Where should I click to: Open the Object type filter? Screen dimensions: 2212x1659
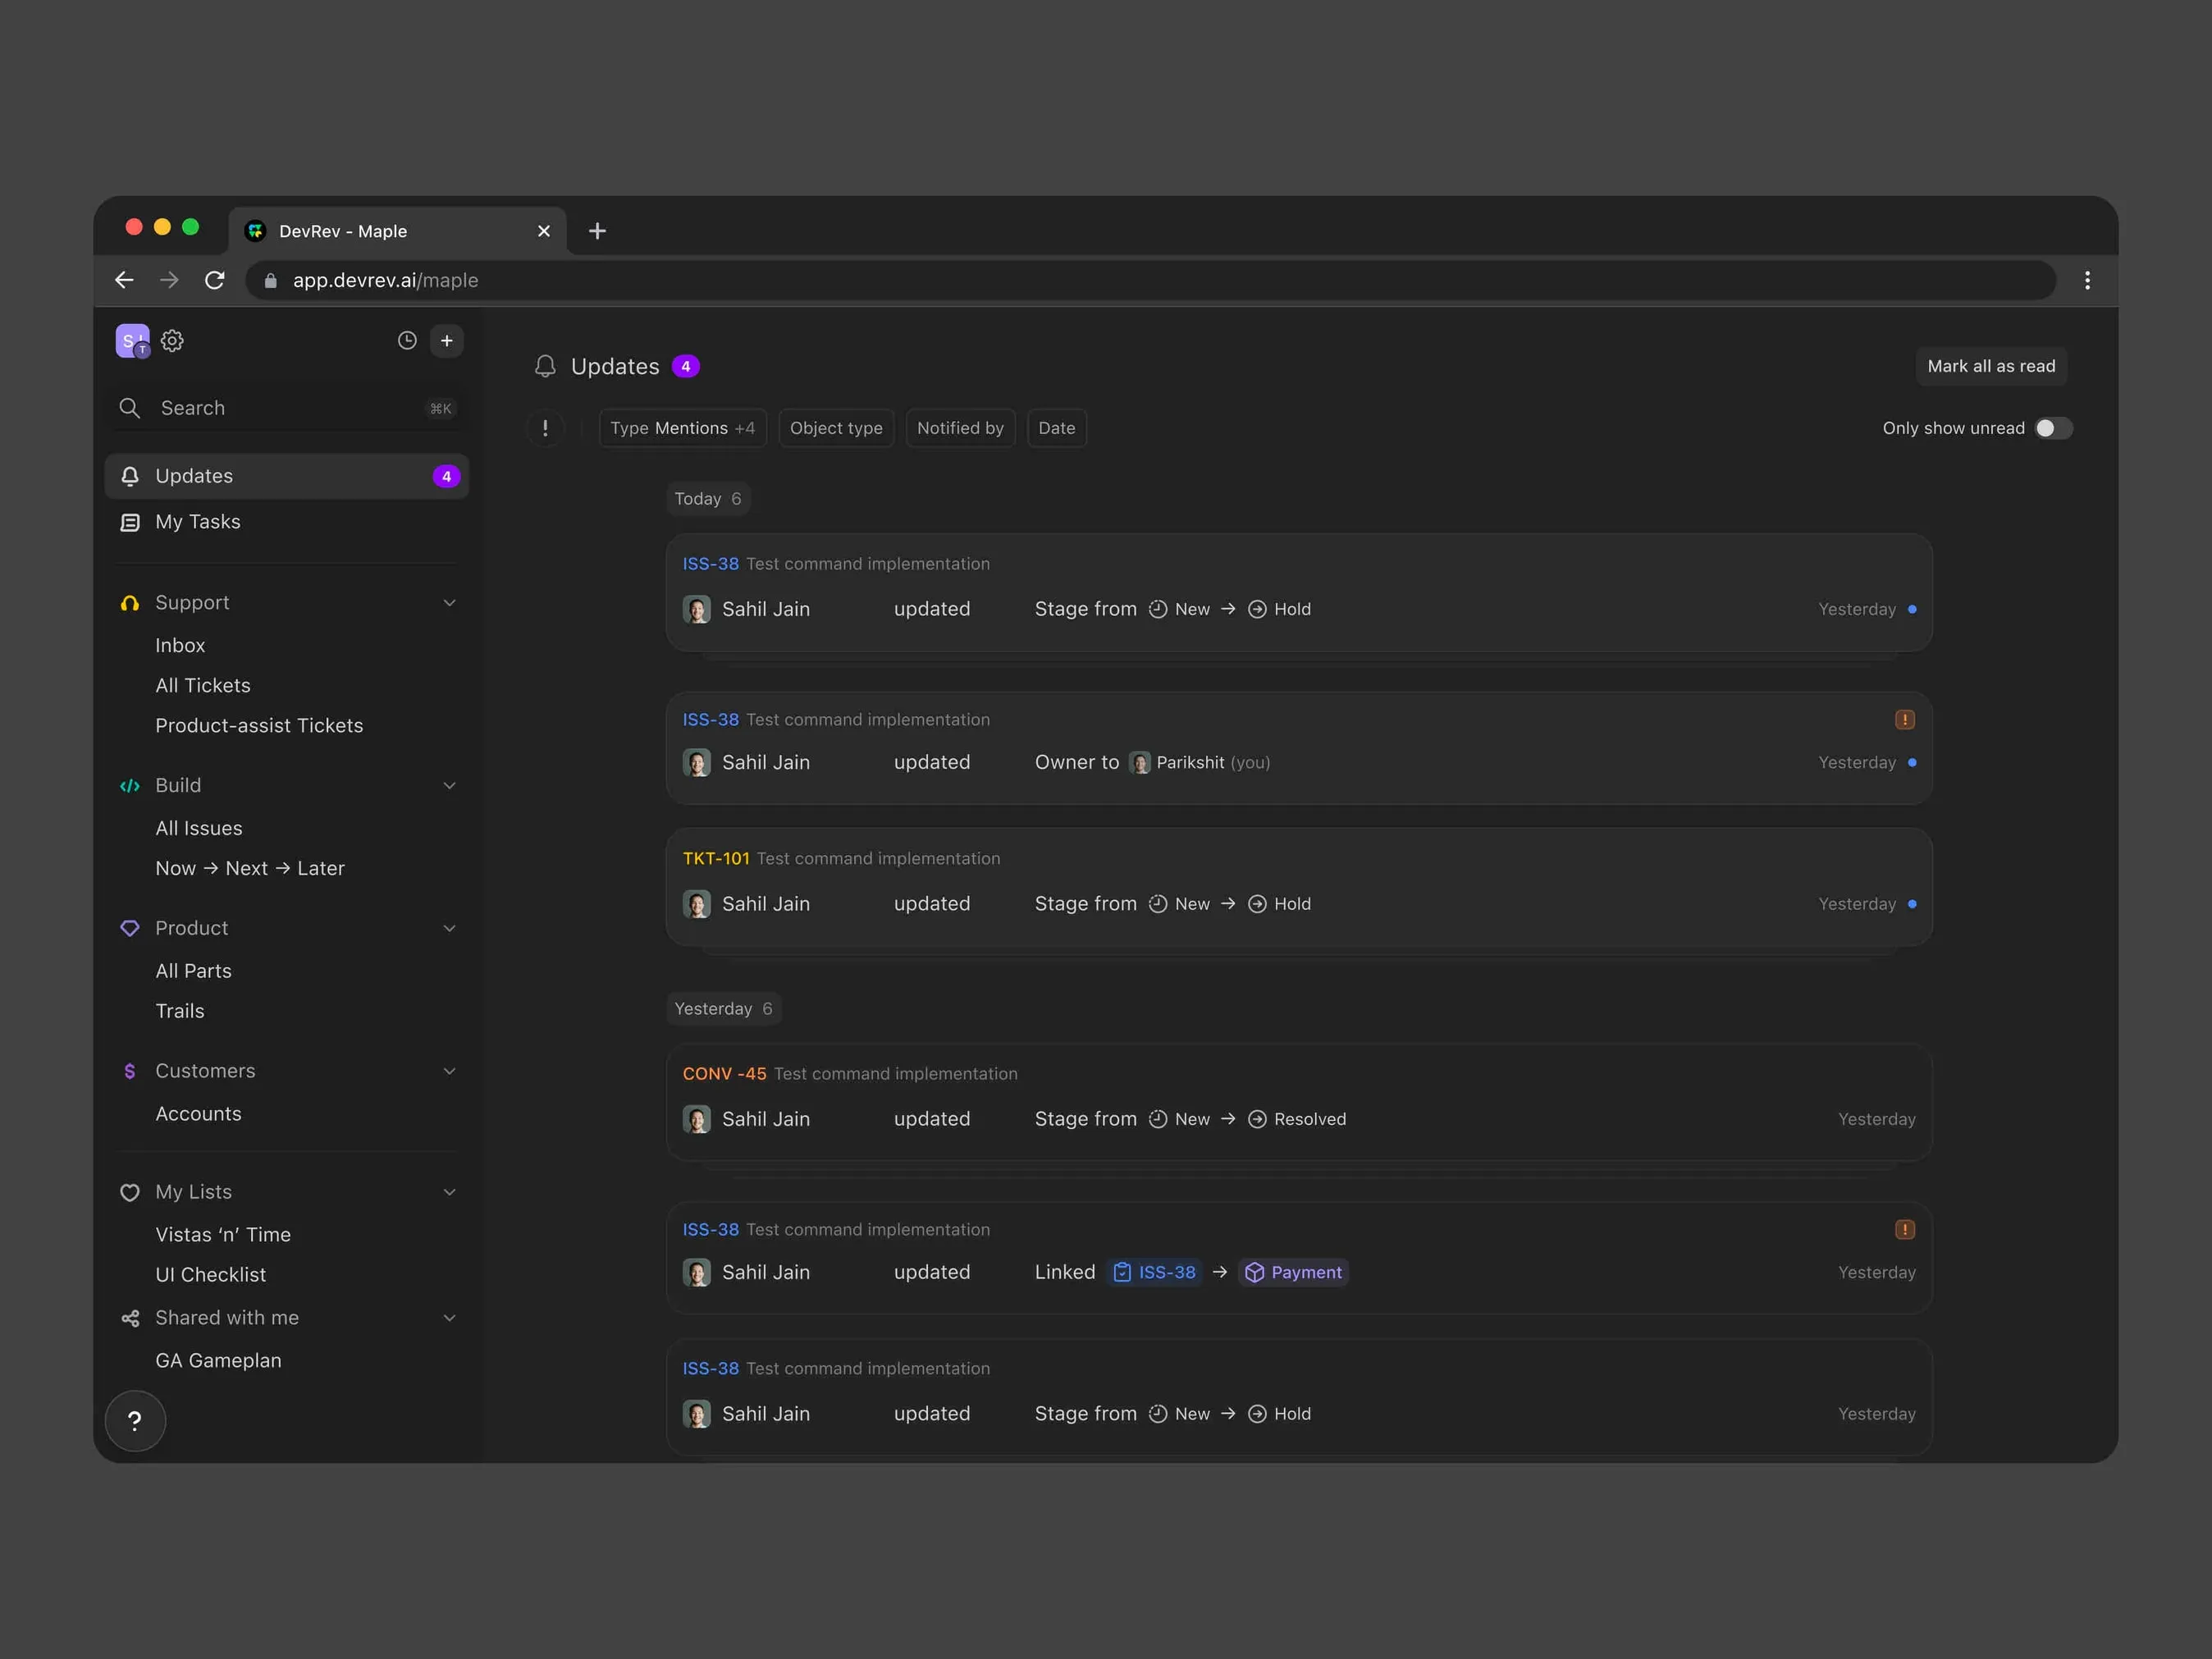click(x=836, y=428)
